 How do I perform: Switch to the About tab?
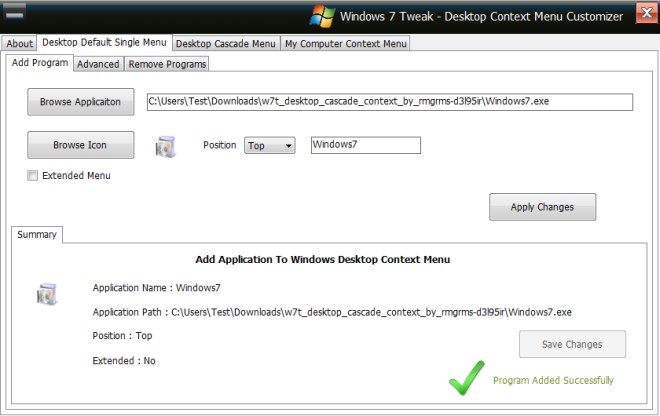pyautogui.click(x=19, y=43)
